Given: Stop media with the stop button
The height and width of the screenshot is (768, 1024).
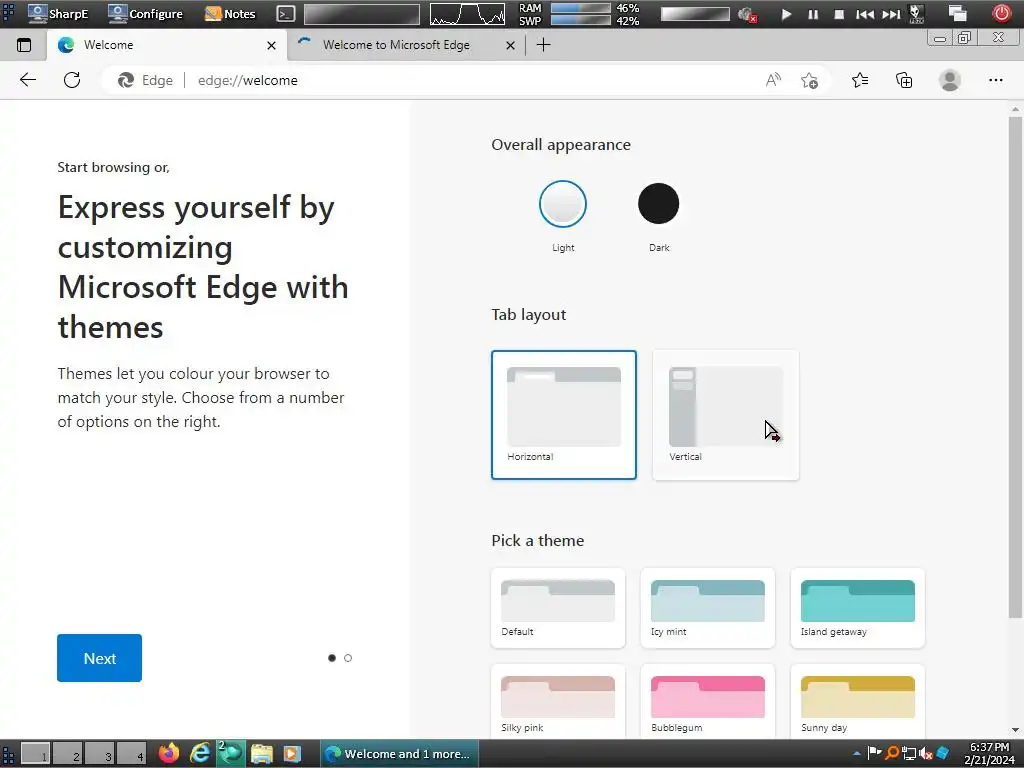Looking at the screenshot, I should click(839, 14).
